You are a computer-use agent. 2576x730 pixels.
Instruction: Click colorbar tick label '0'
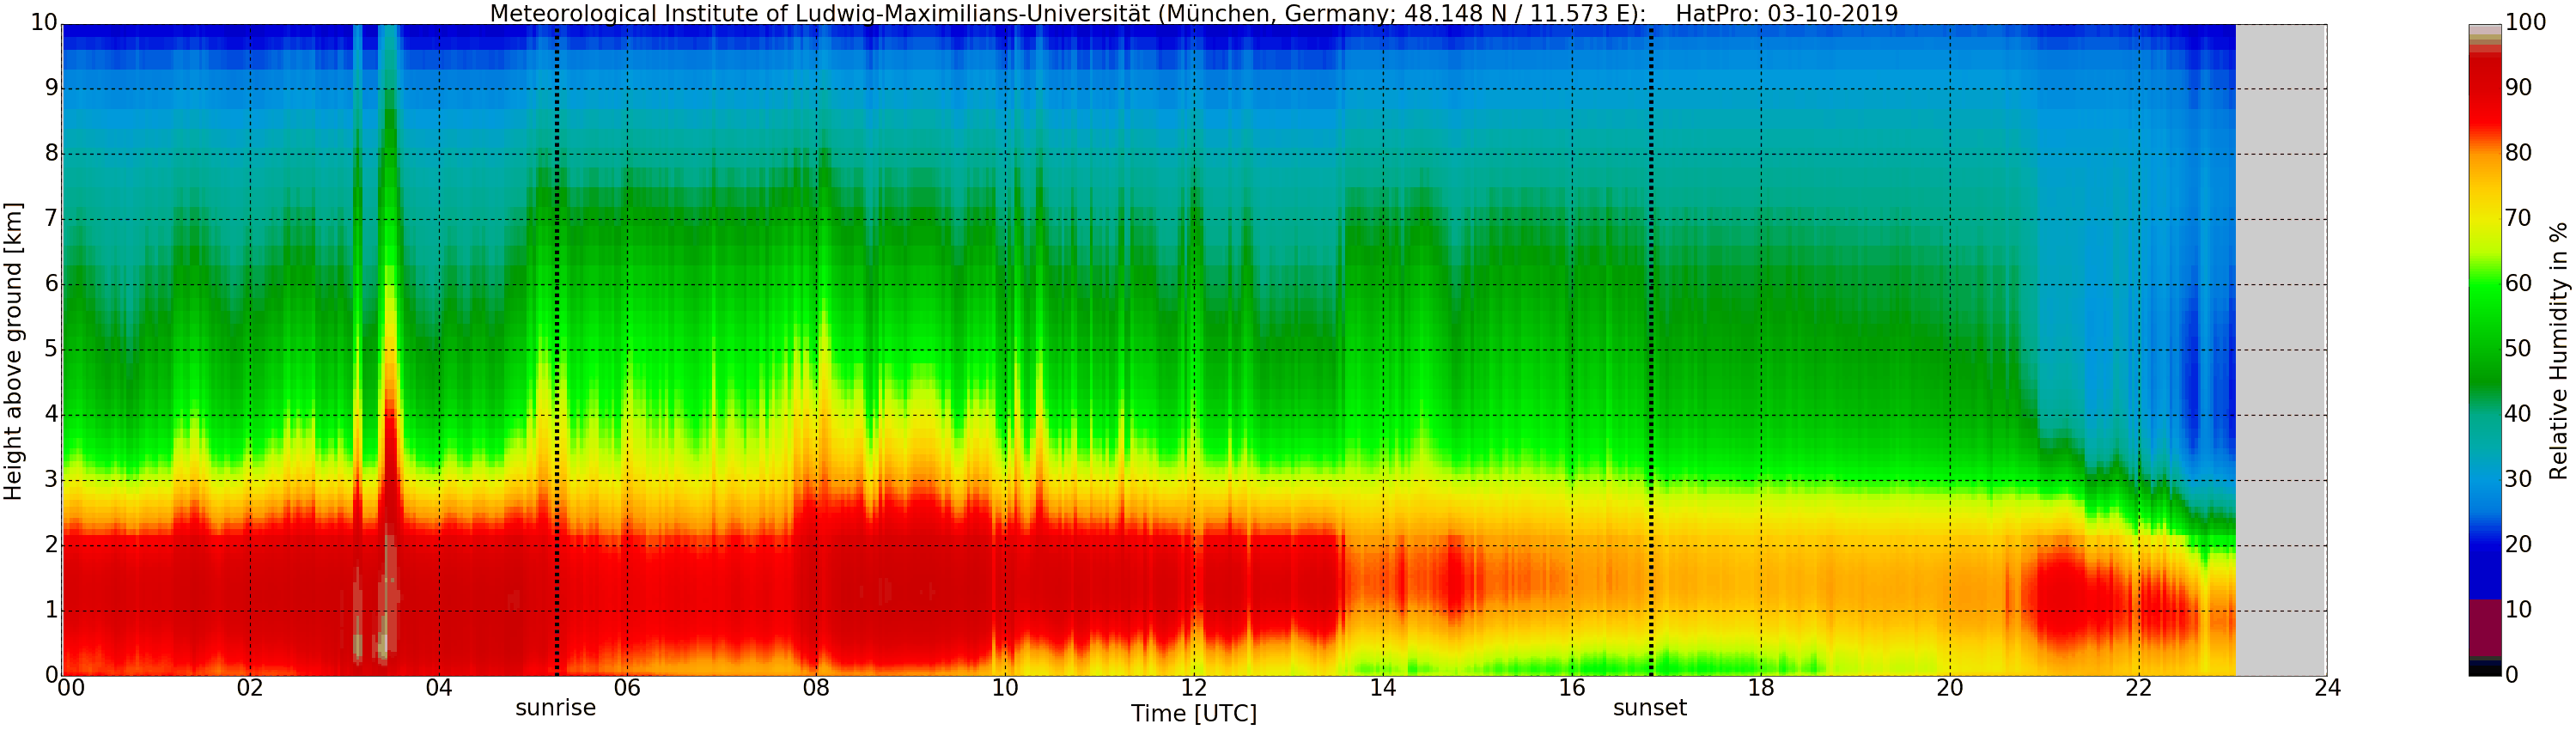pyautogui.click(x=2511, y=675)
